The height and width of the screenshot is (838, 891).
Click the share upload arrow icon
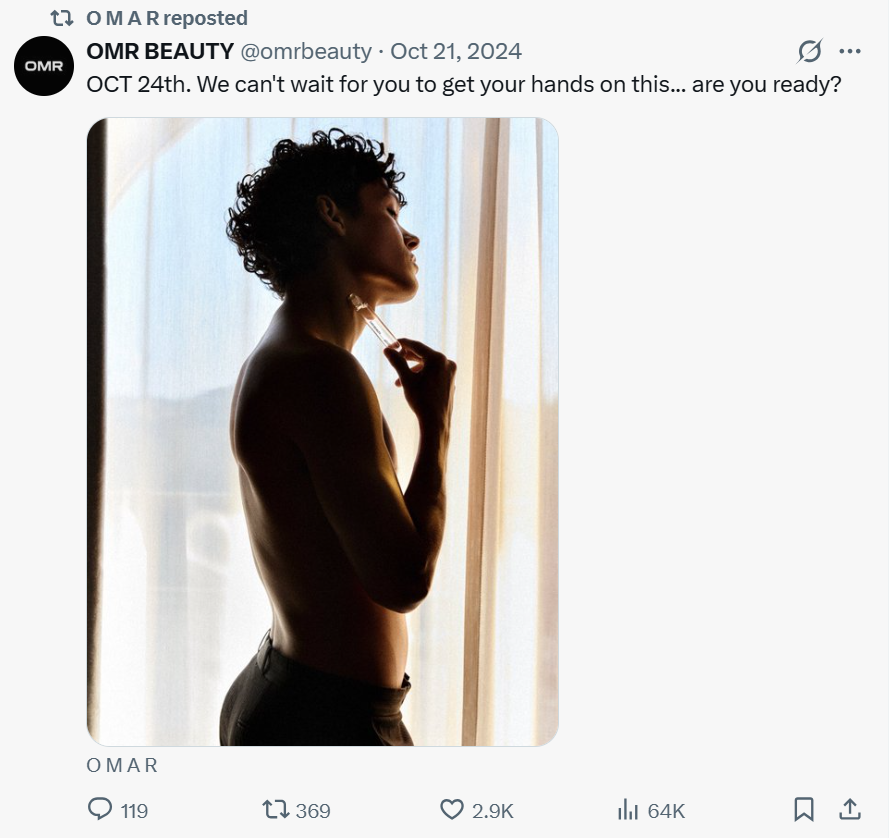[x=850, y=809]
